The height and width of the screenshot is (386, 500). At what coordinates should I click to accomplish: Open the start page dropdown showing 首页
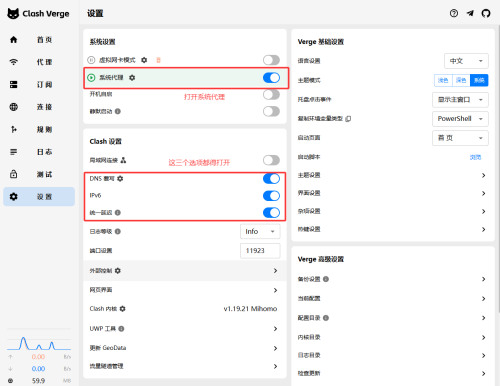(x=460, y=138)
